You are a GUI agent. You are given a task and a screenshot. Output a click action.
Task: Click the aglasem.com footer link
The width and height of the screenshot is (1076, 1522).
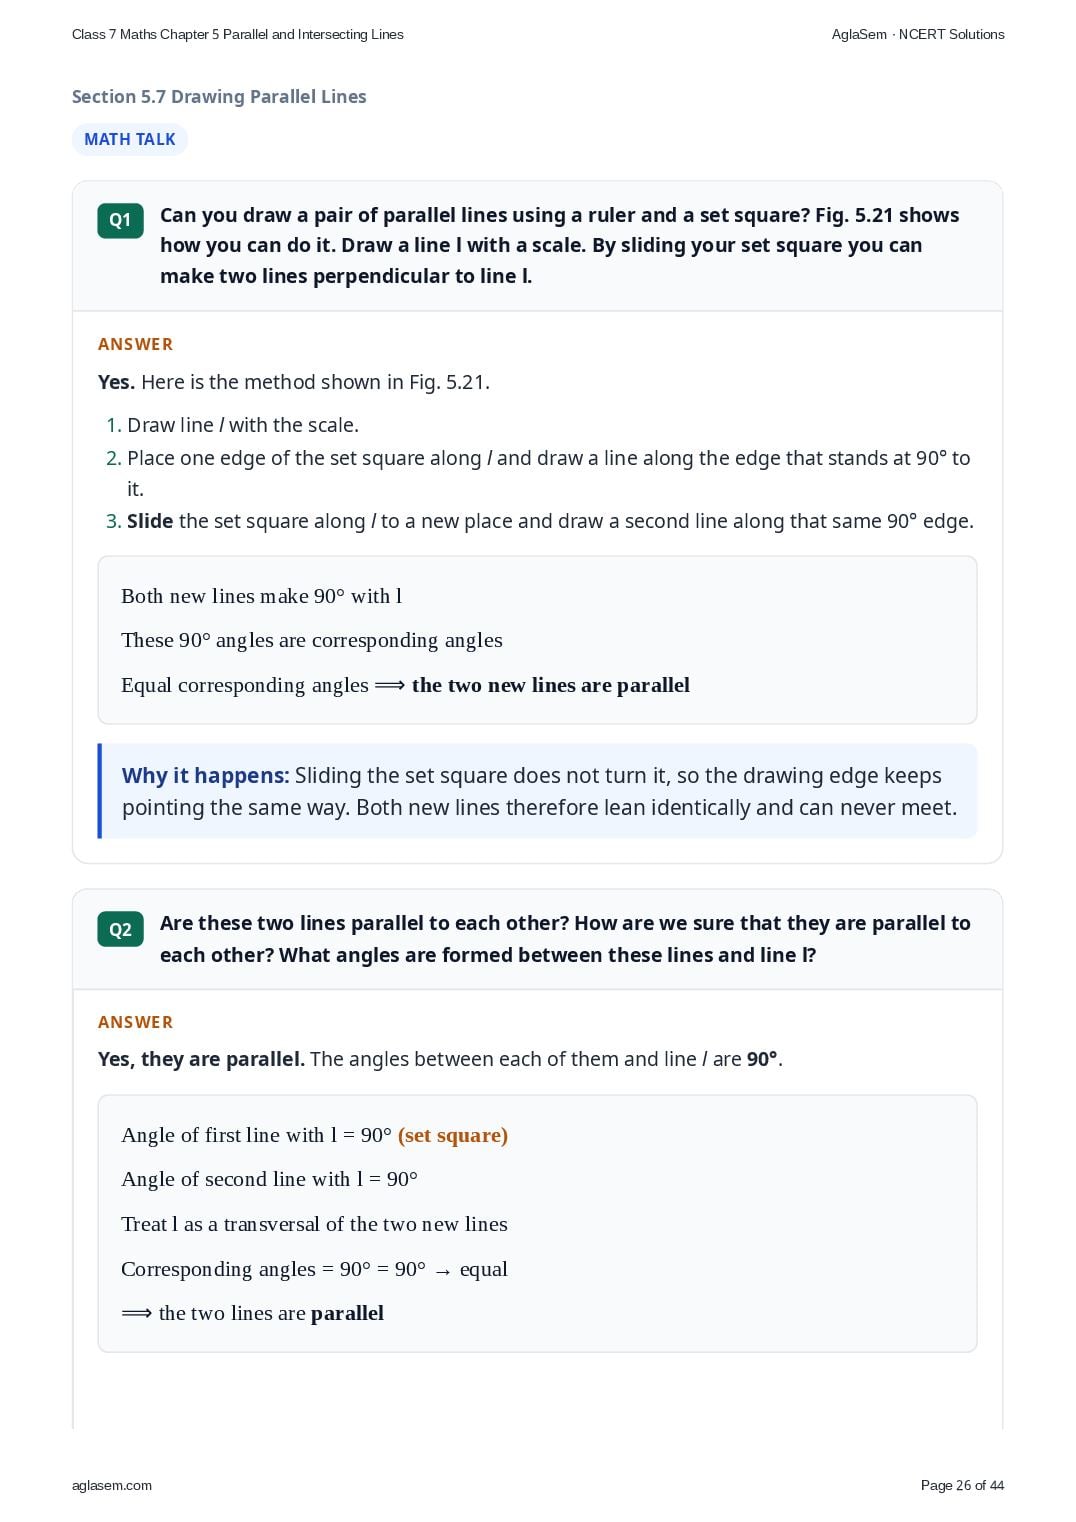(x=112, y=1485)
